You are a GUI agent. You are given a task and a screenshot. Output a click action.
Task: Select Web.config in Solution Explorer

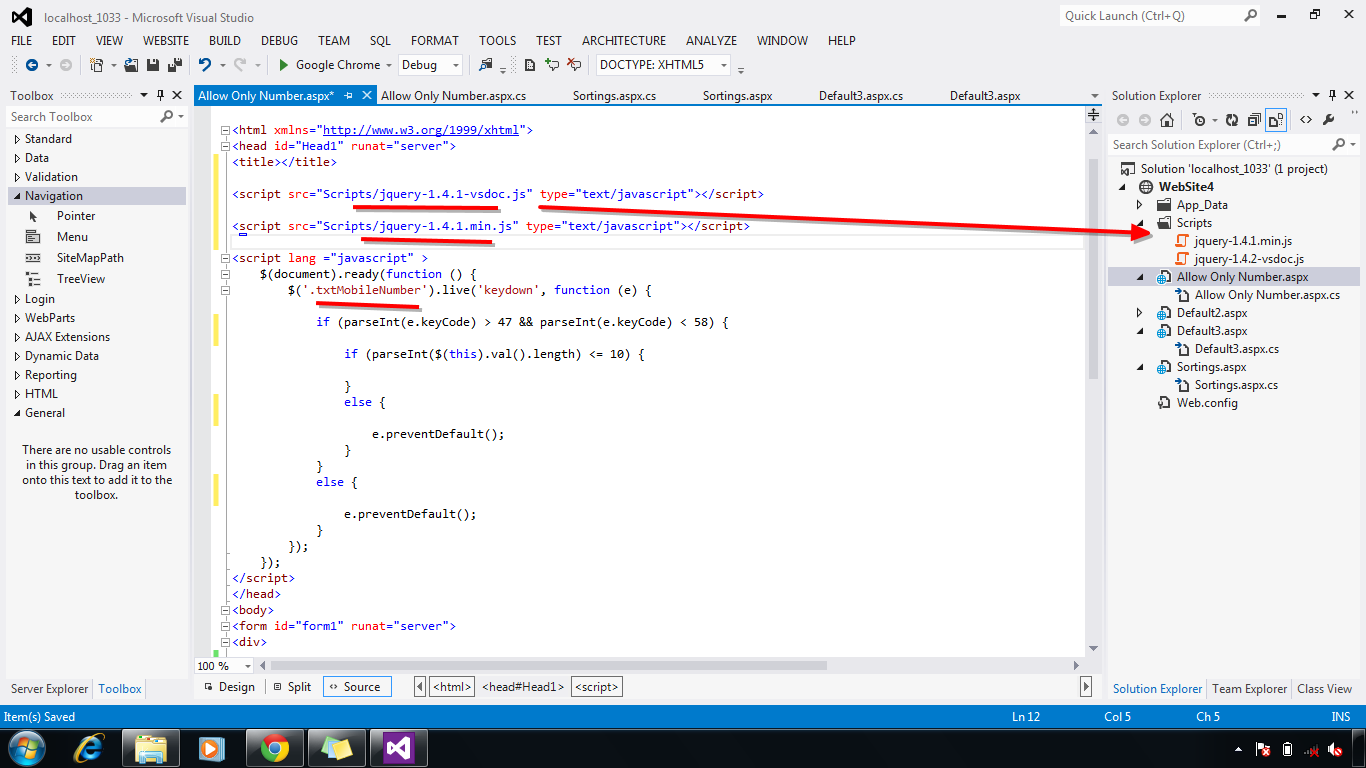pyautogui.click(x=1207, y=403)
